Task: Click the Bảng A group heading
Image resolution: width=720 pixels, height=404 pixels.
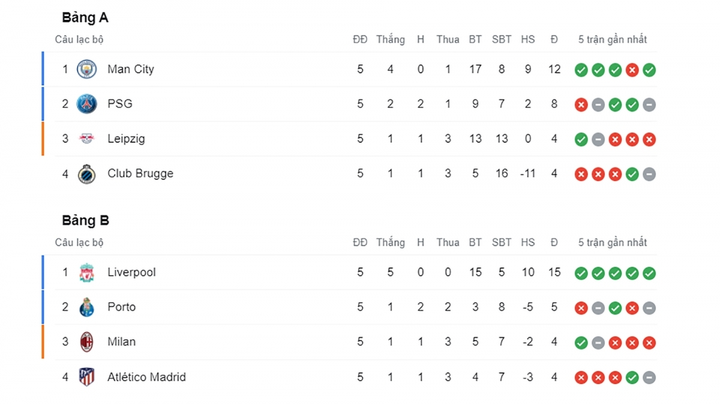Action: tap(85, 17)
